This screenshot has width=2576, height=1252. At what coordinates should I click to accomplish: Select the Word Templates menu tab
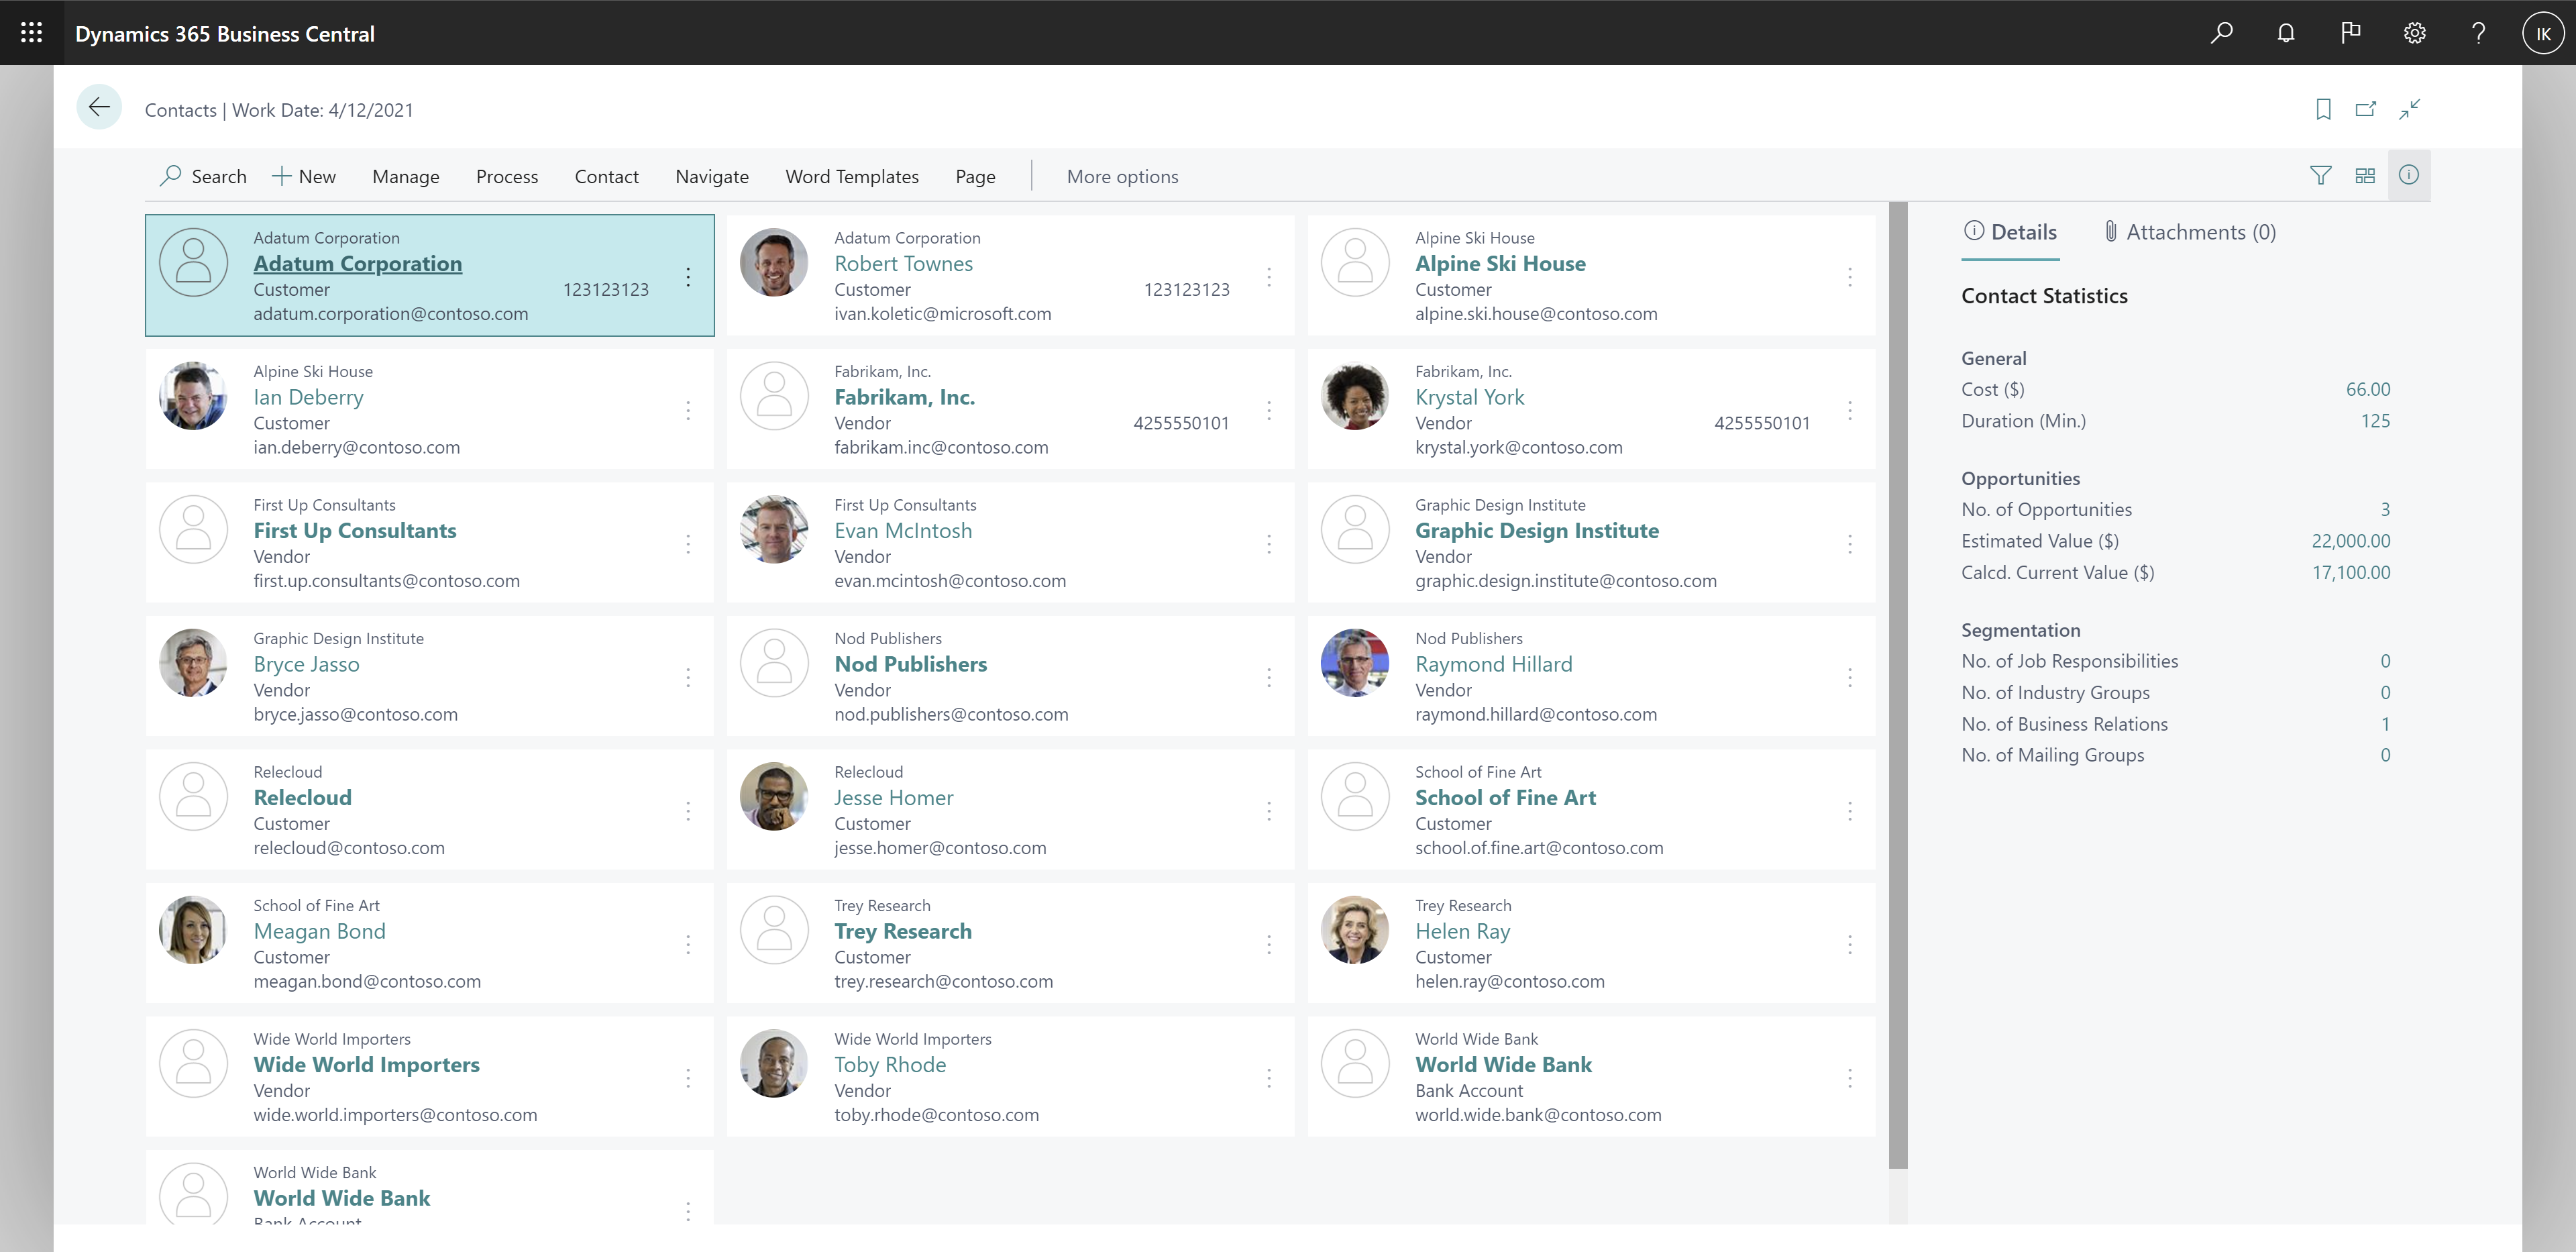(853, 176)
